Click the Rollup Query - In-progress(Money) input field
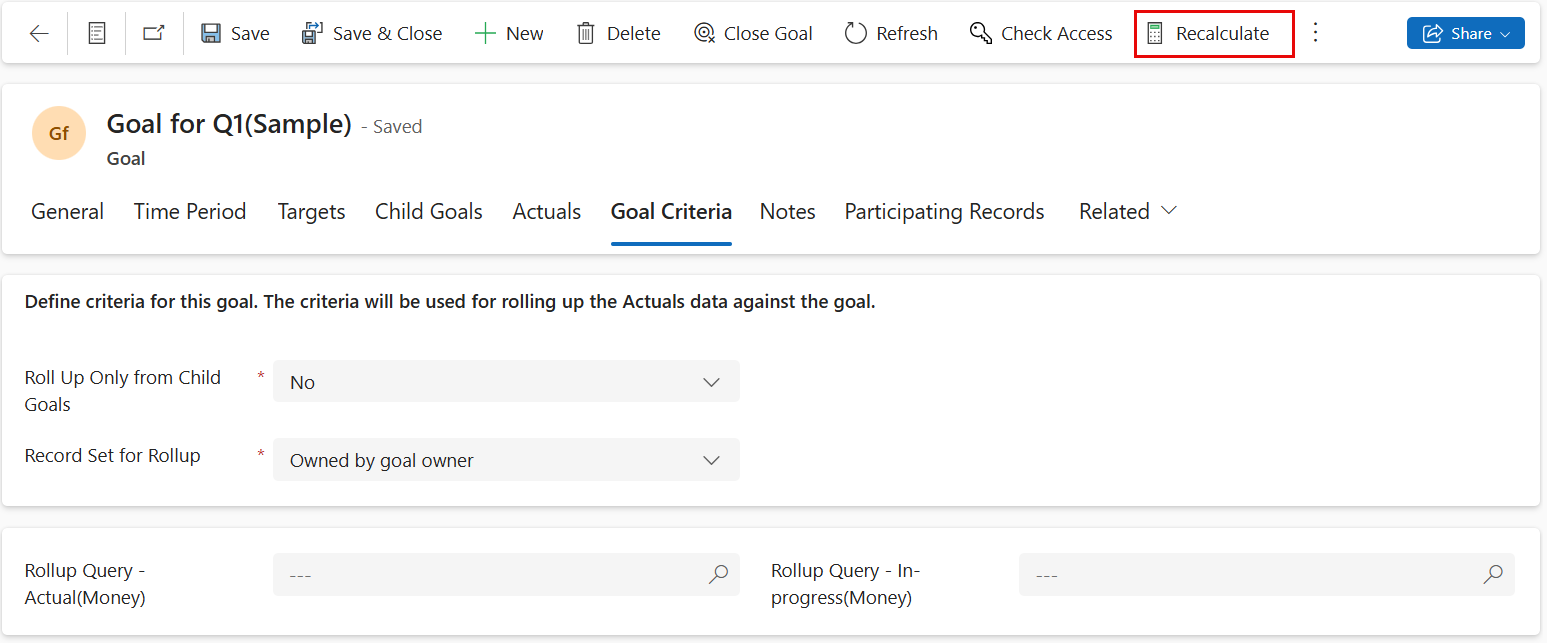 pyautogui.click(x=1267, y=575)
